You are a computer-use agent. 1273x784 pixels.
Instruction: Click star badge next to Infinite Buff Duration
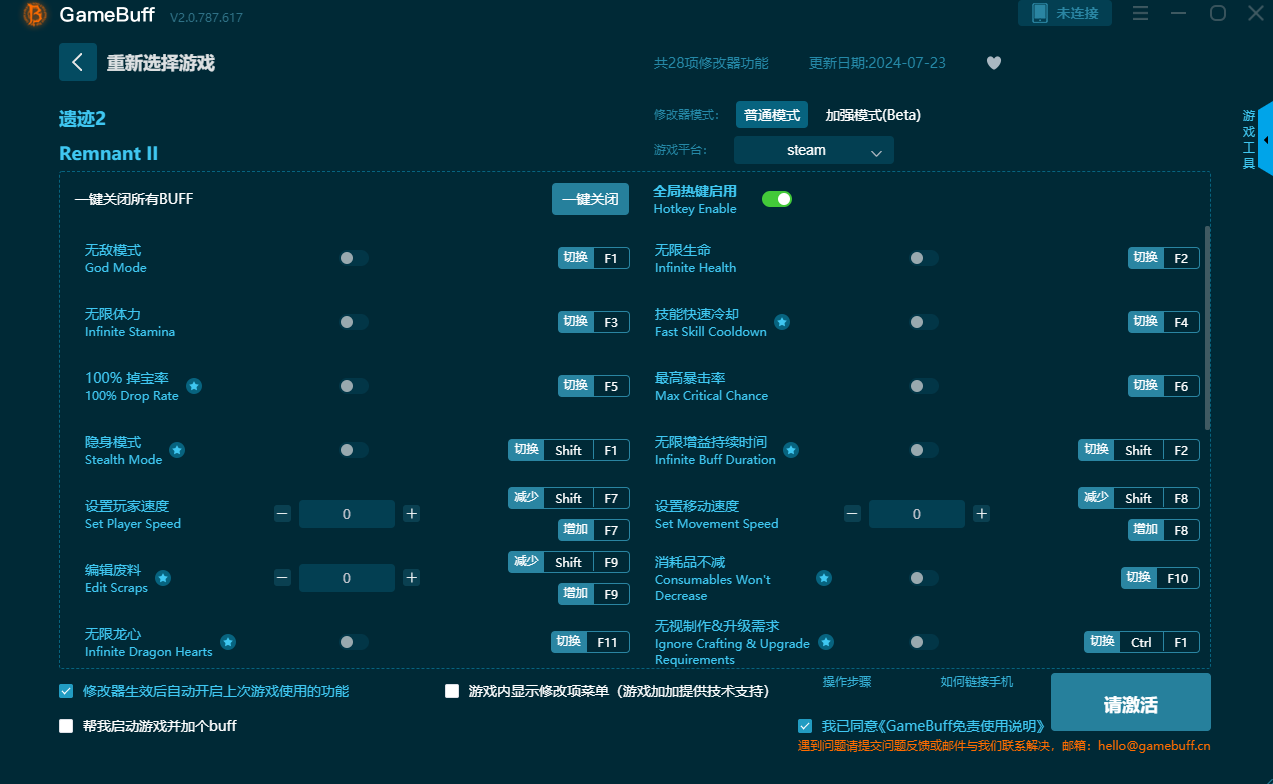(791, 450)
